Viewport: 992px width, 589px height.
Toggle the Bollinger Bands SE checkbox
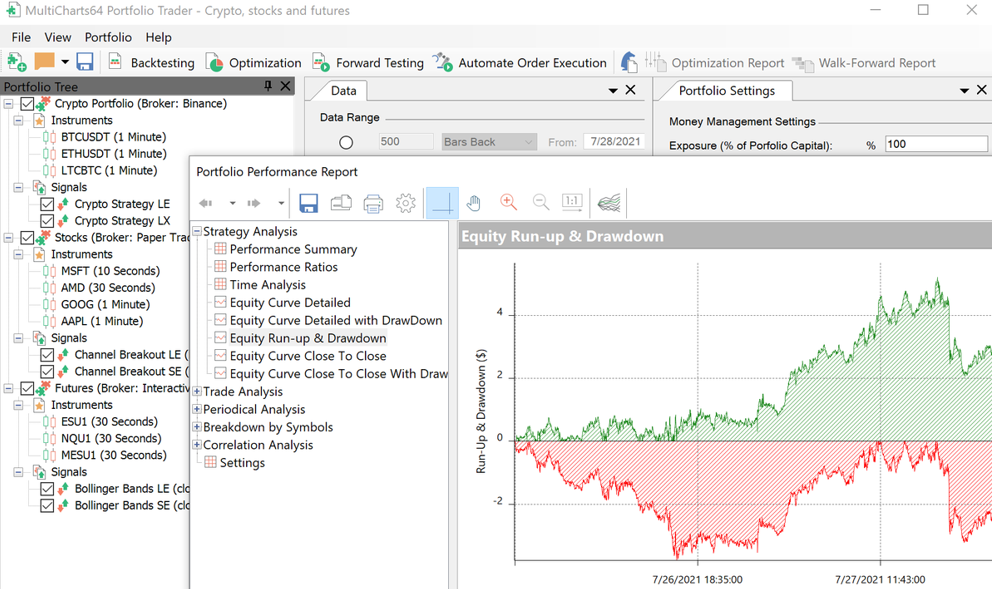point(47,505)
